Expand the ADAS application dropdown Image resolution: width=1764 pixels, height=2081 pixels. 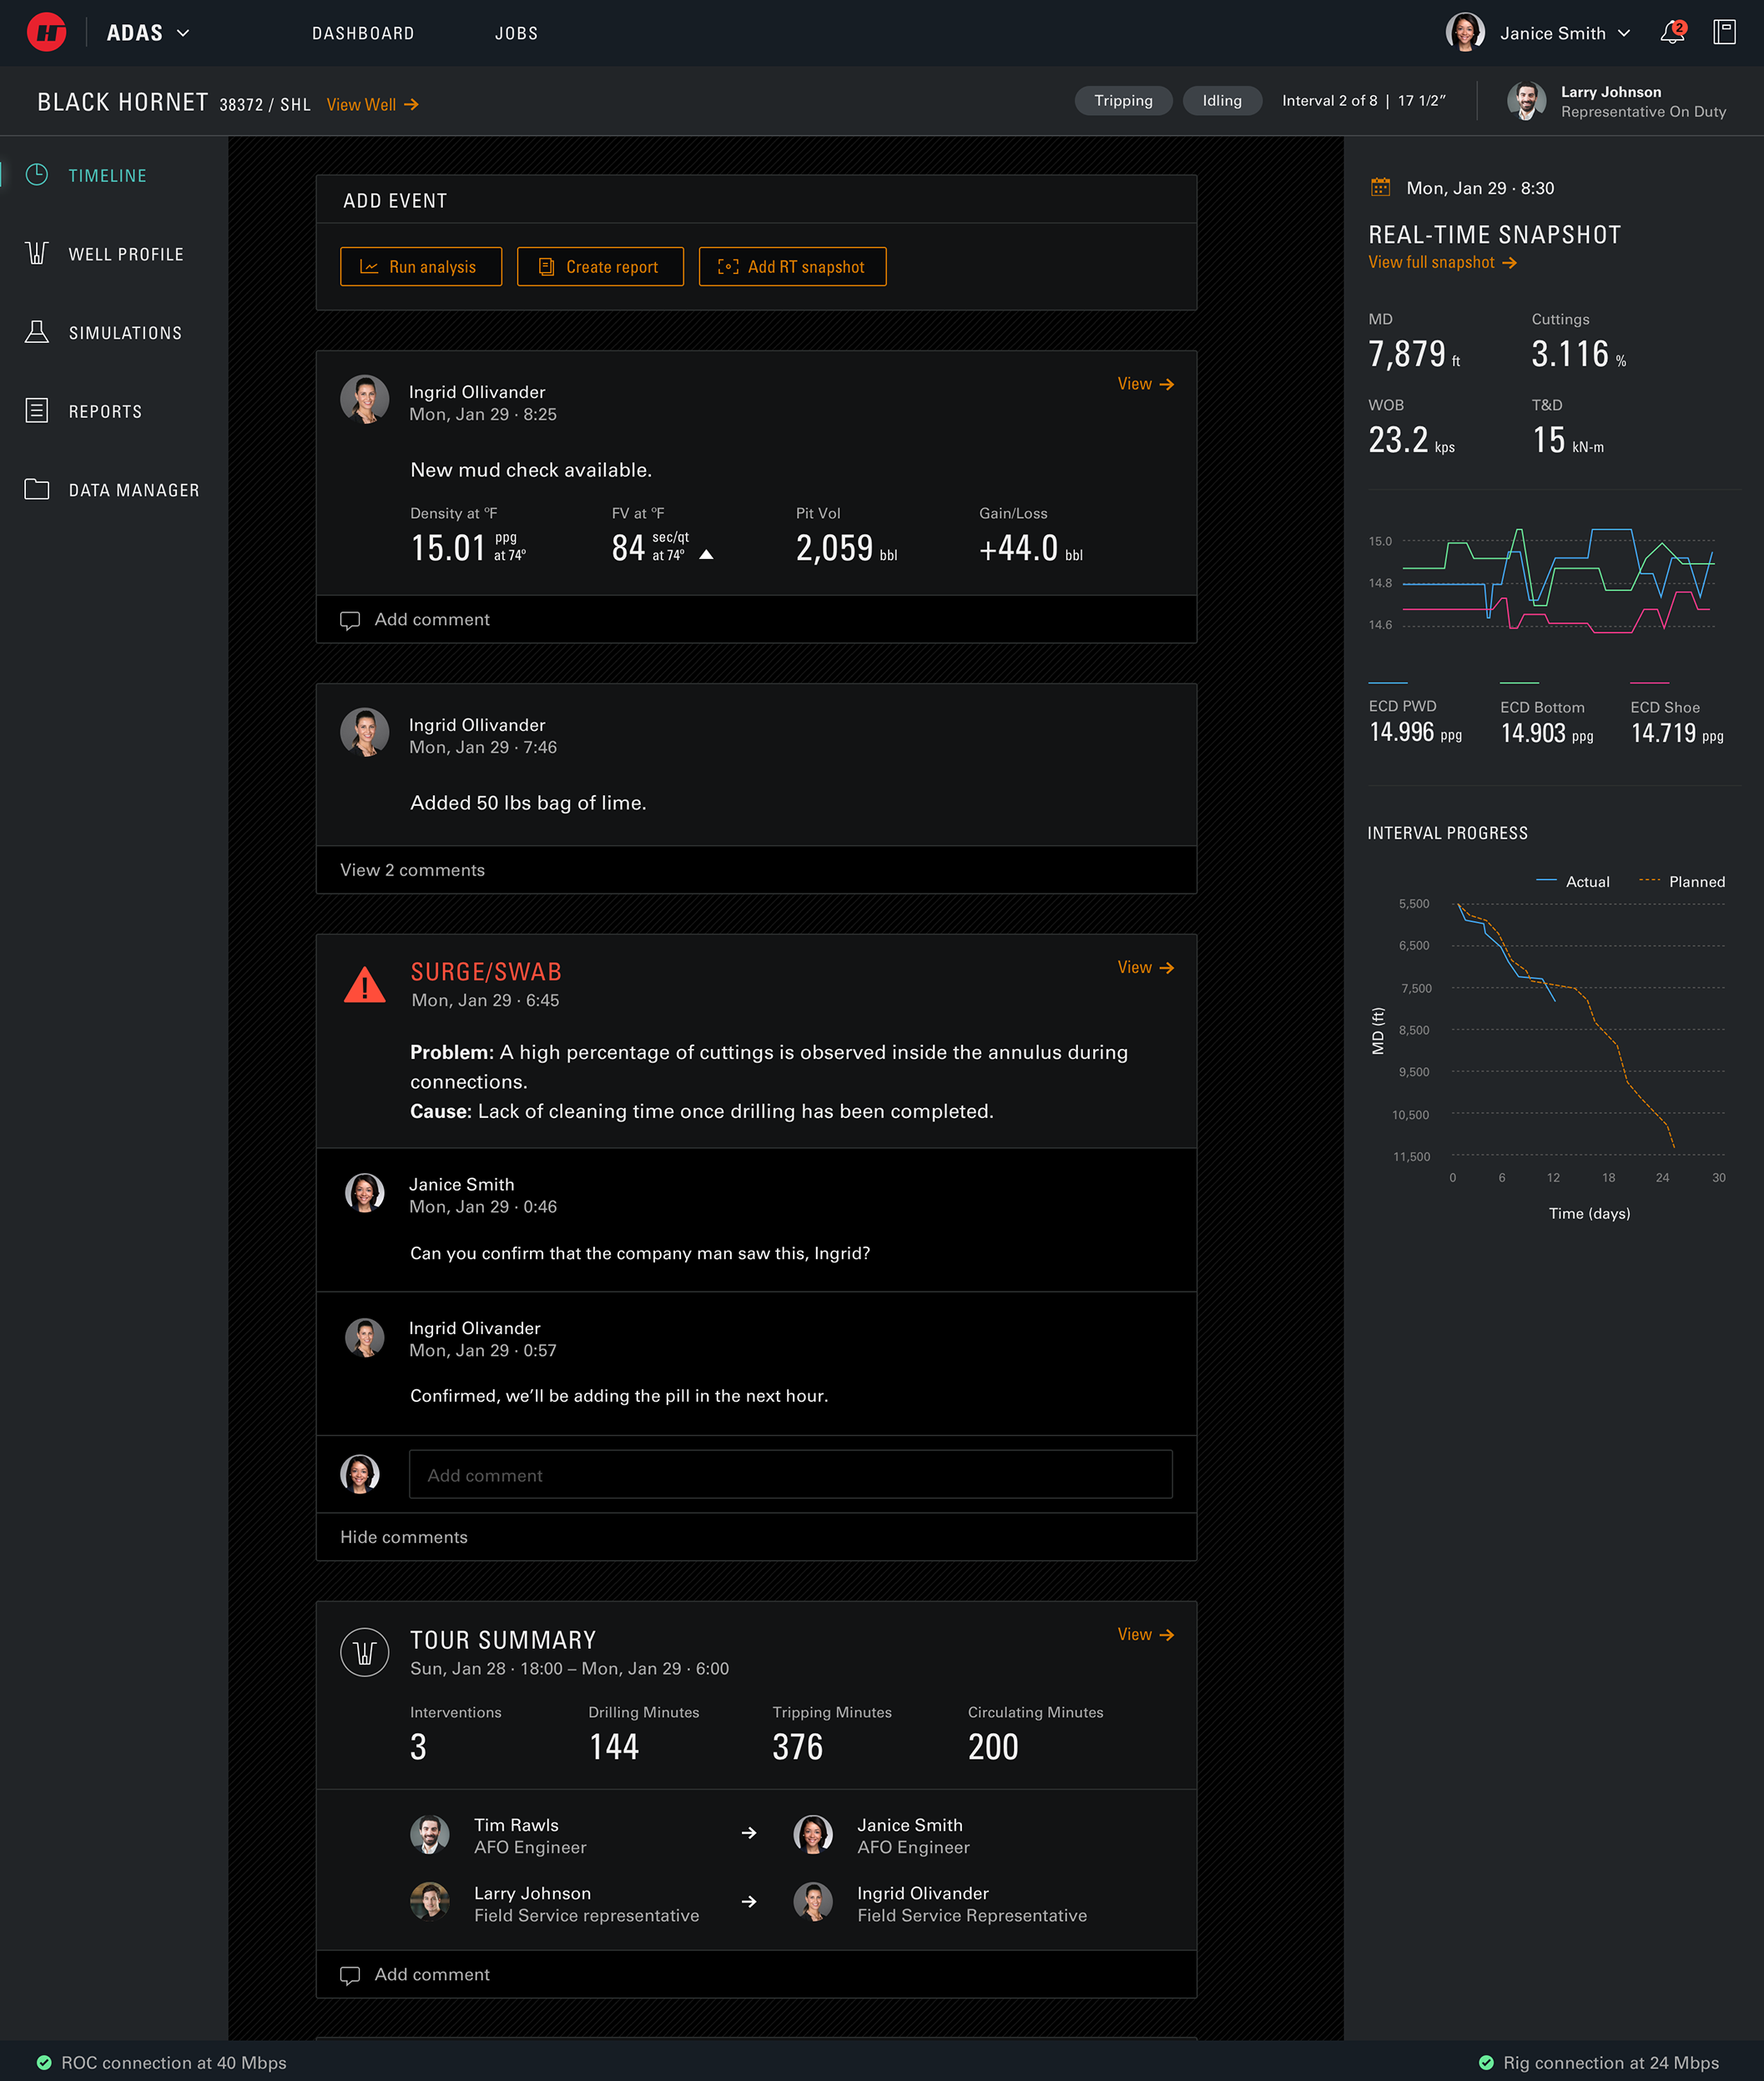(x=183, y=33)
